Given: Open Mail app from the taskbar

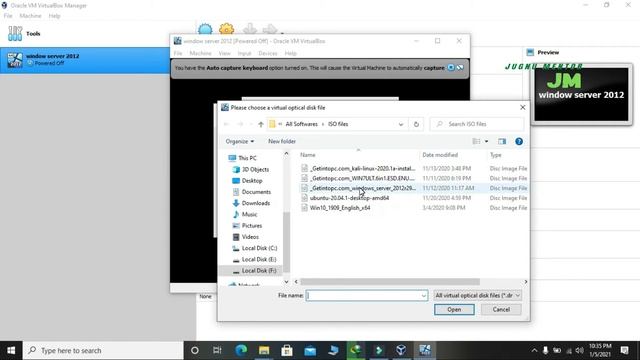Looking at the screenshot, I should click(310, 350).
